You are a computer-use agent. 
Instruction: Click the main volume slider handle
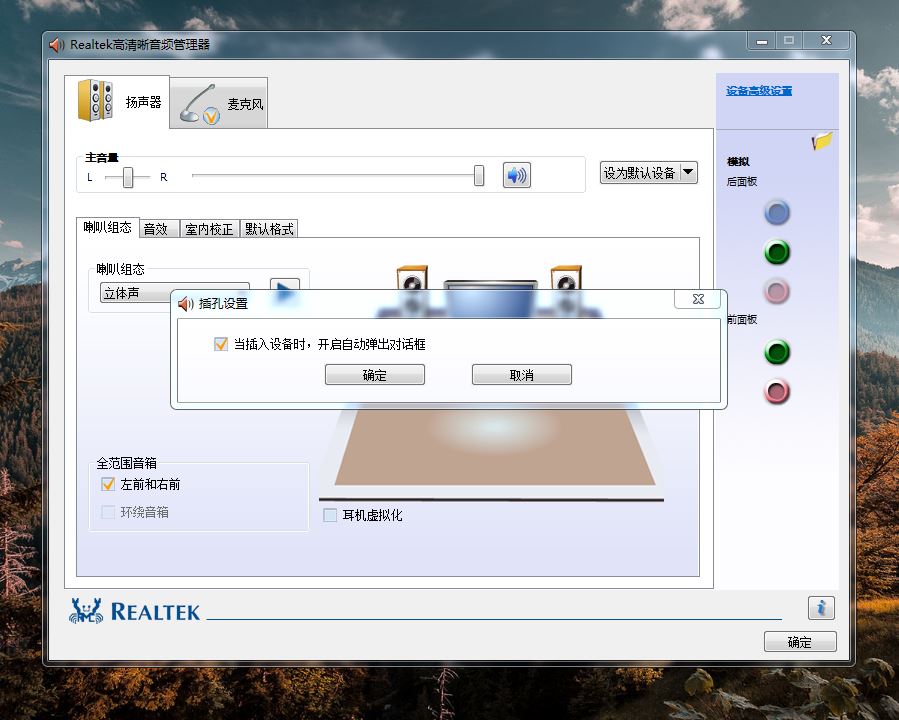[479, 175]
